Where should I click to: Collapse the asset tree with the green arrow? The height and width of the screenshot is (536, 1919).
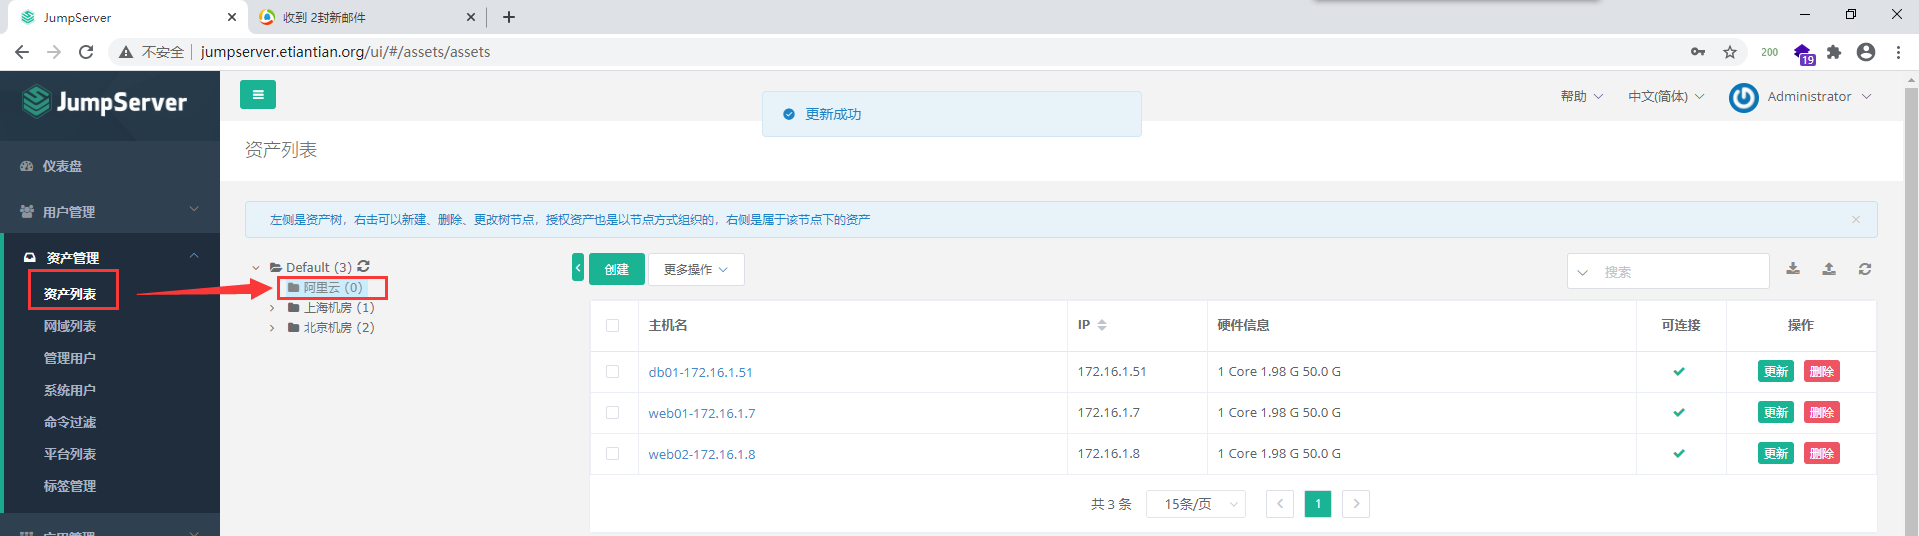pyautogui.click(x=578, y=268)
